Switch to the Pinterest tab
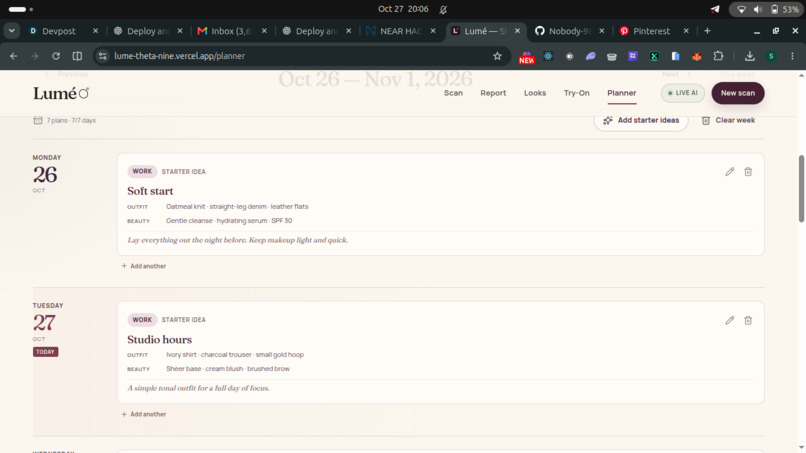The image size is (806, 453). click(651, 31)
